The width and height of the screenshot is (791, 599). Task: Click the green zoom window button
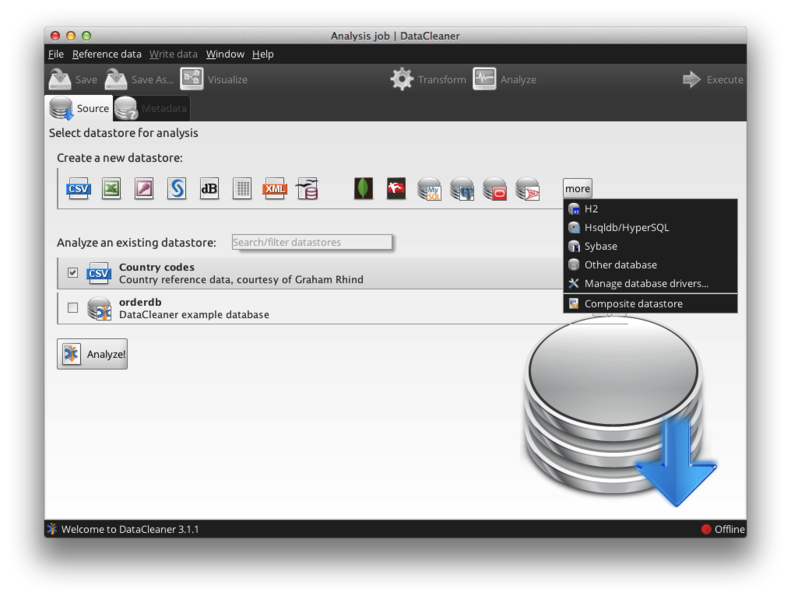pyautogui.click(x=86, y=35)
